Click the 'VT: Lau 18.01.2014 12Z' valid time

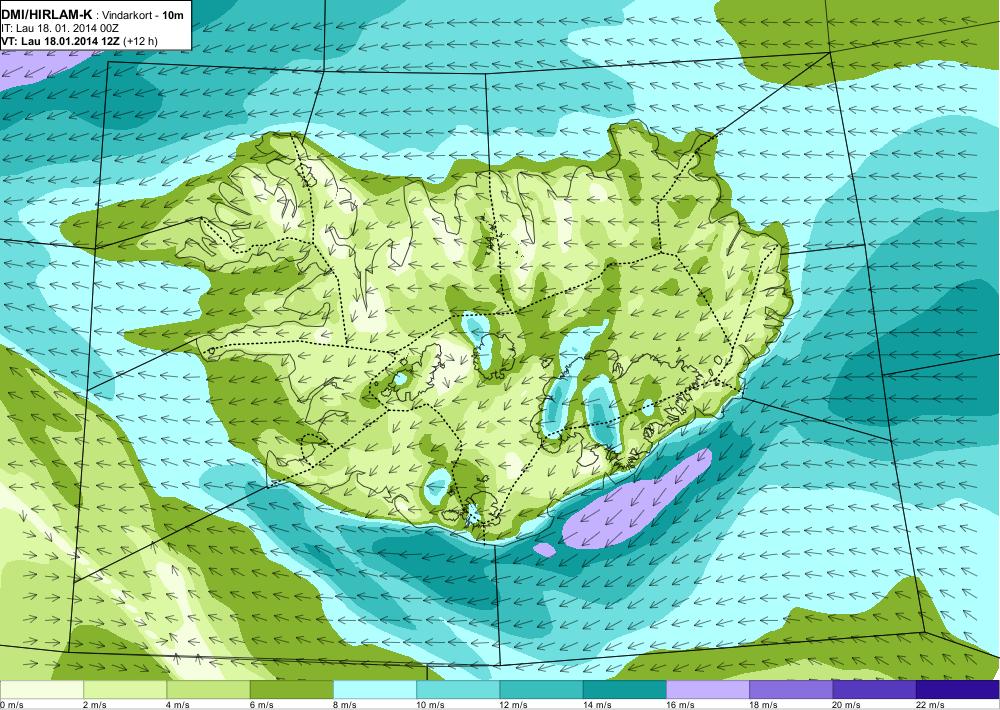[61, 41]
